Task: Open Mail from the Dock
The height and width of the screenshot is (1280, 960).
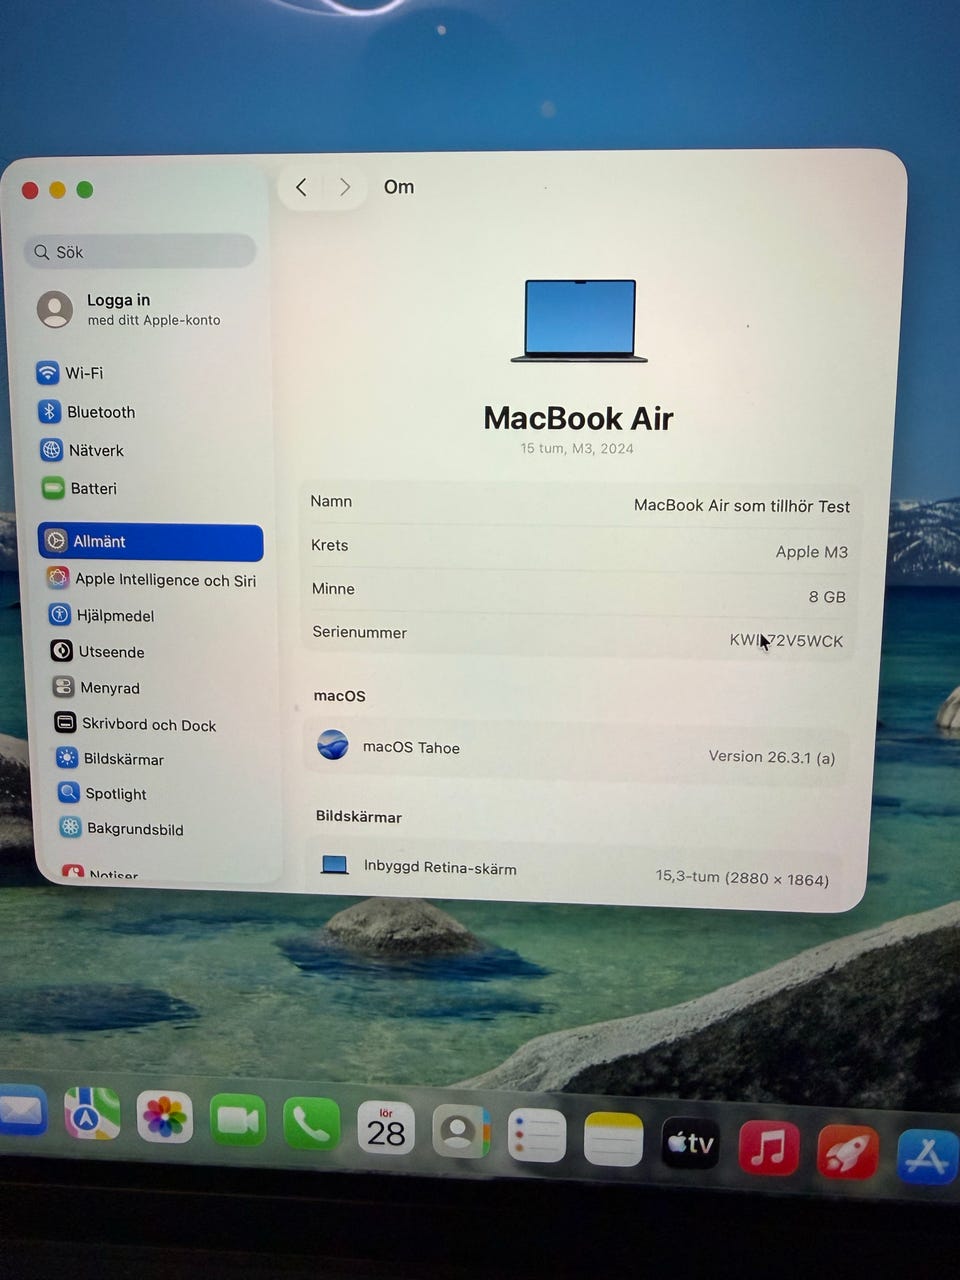Action: [x=21, y=1112]
